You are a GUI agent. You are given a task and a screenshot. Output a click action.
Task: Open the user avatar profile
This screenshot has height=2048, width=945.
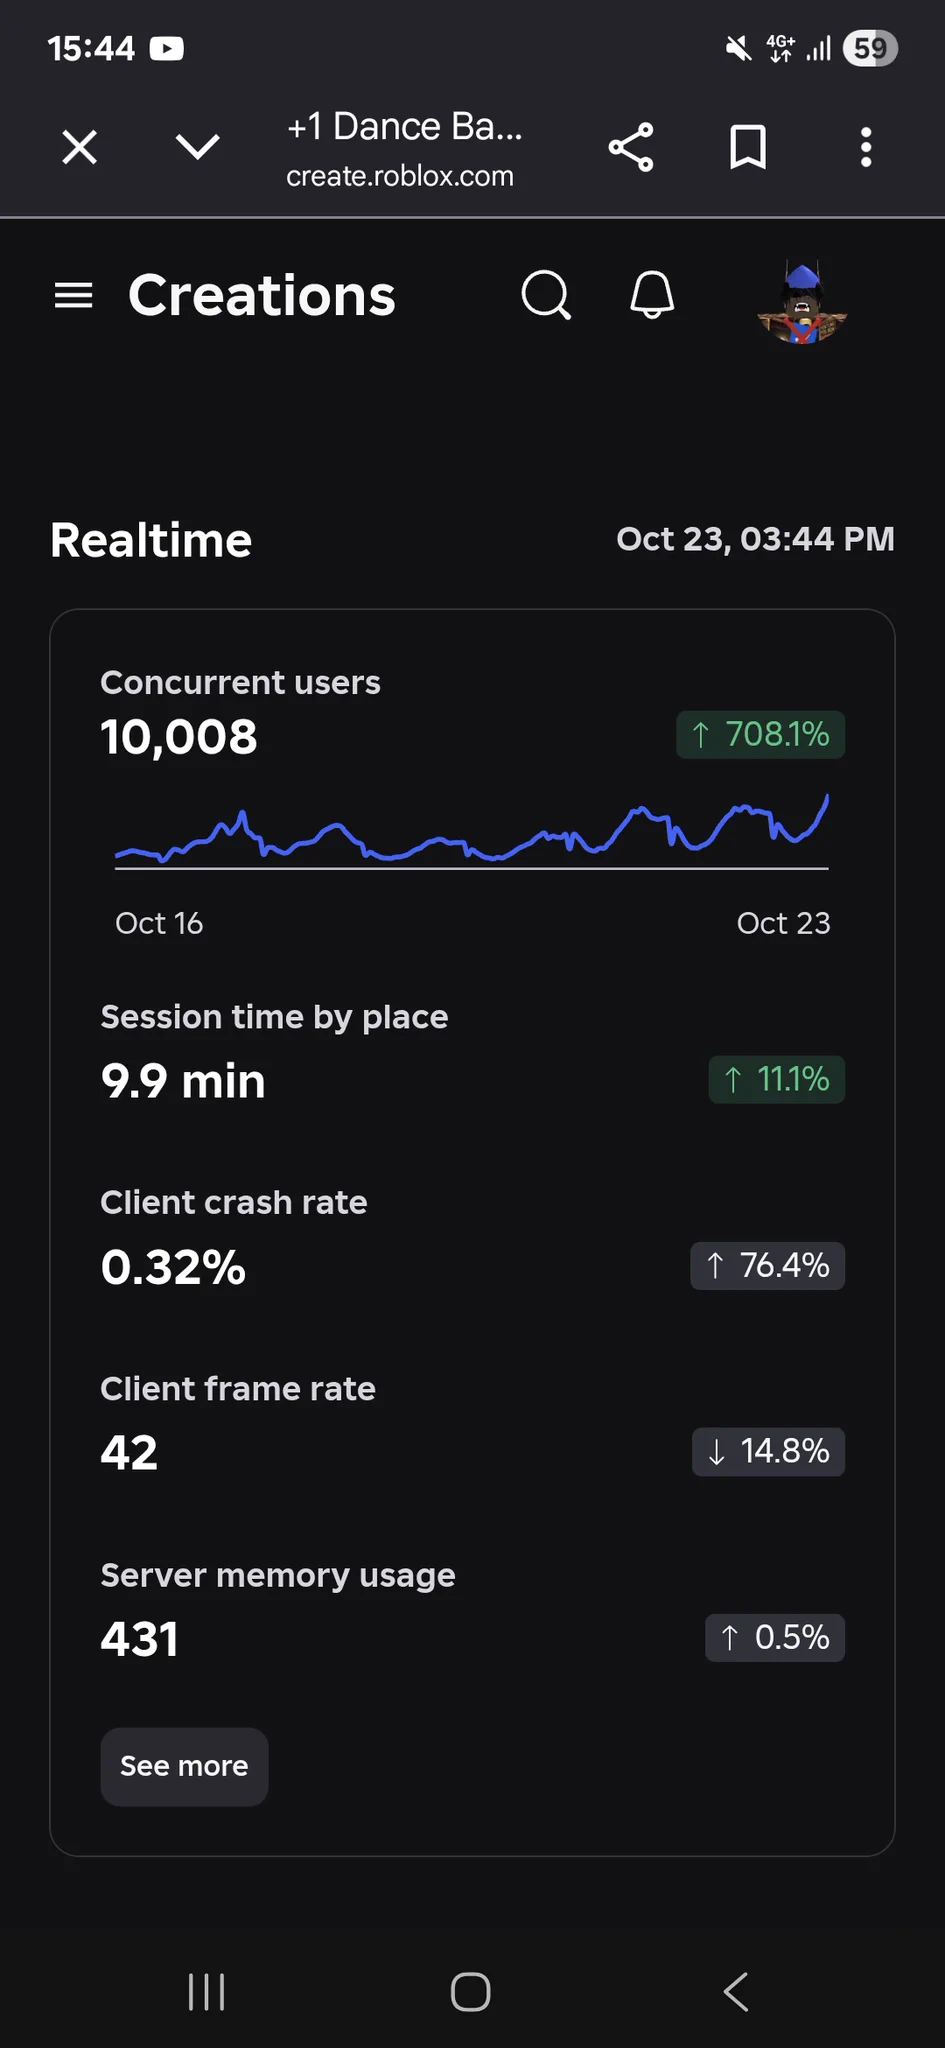pos(802,303)
